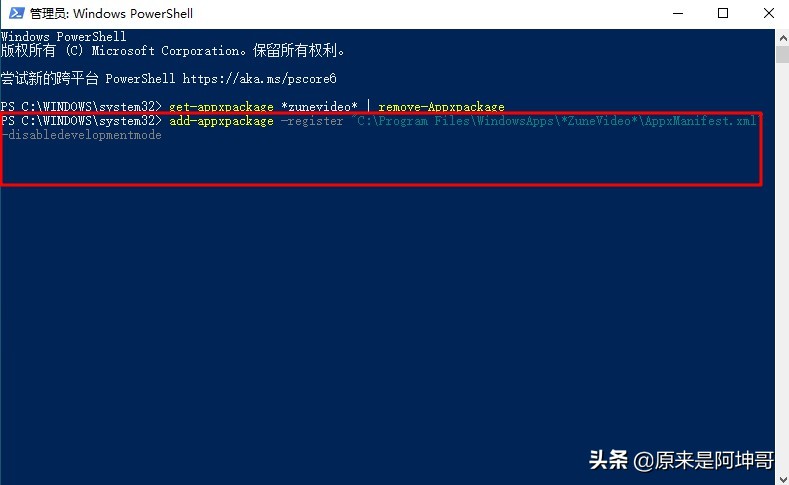
Task: Click the vertical scrollbar thumb
Action: click(x=782, y=54)
